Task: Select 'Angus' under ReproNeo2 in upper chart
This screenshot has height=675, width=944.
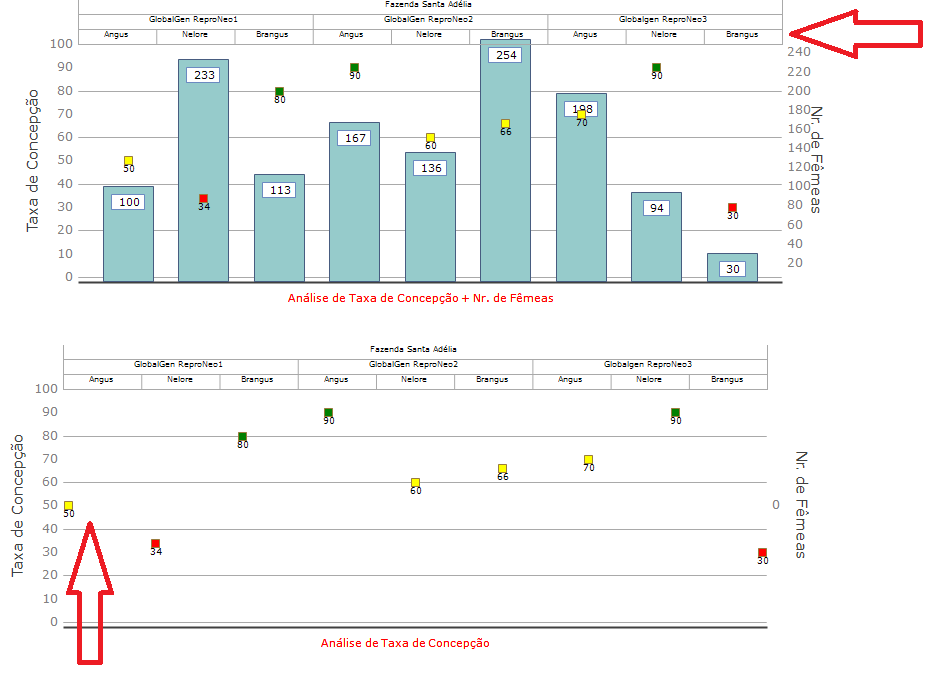Action: 351,34
